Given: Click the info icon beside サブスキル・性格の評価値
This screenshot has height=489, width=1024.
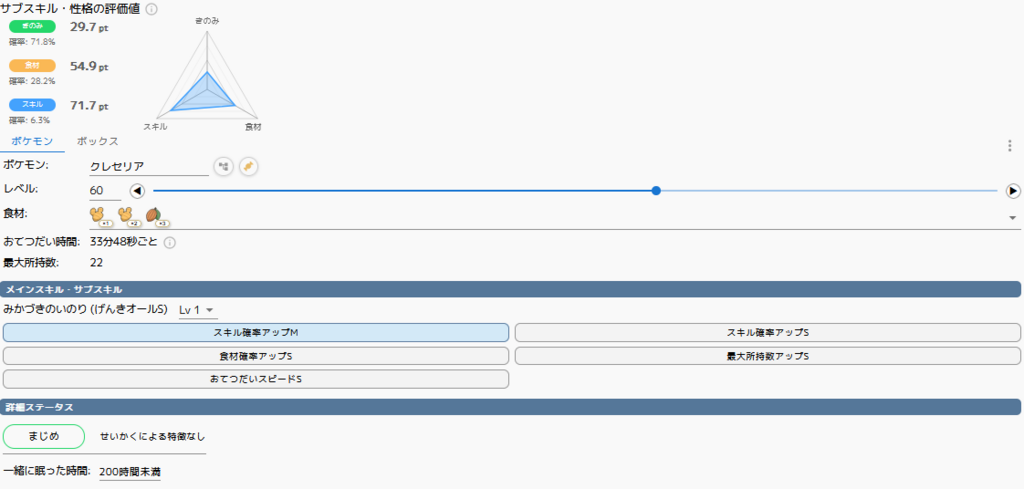Looking at the screenshot, I should point(151,9).
